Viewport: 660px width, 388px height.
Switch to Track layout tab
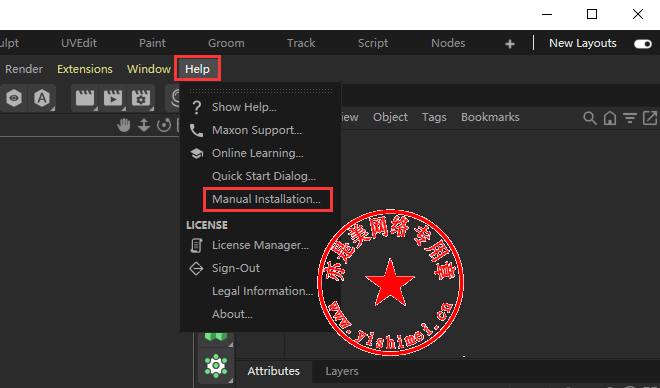tap(301, 43)
